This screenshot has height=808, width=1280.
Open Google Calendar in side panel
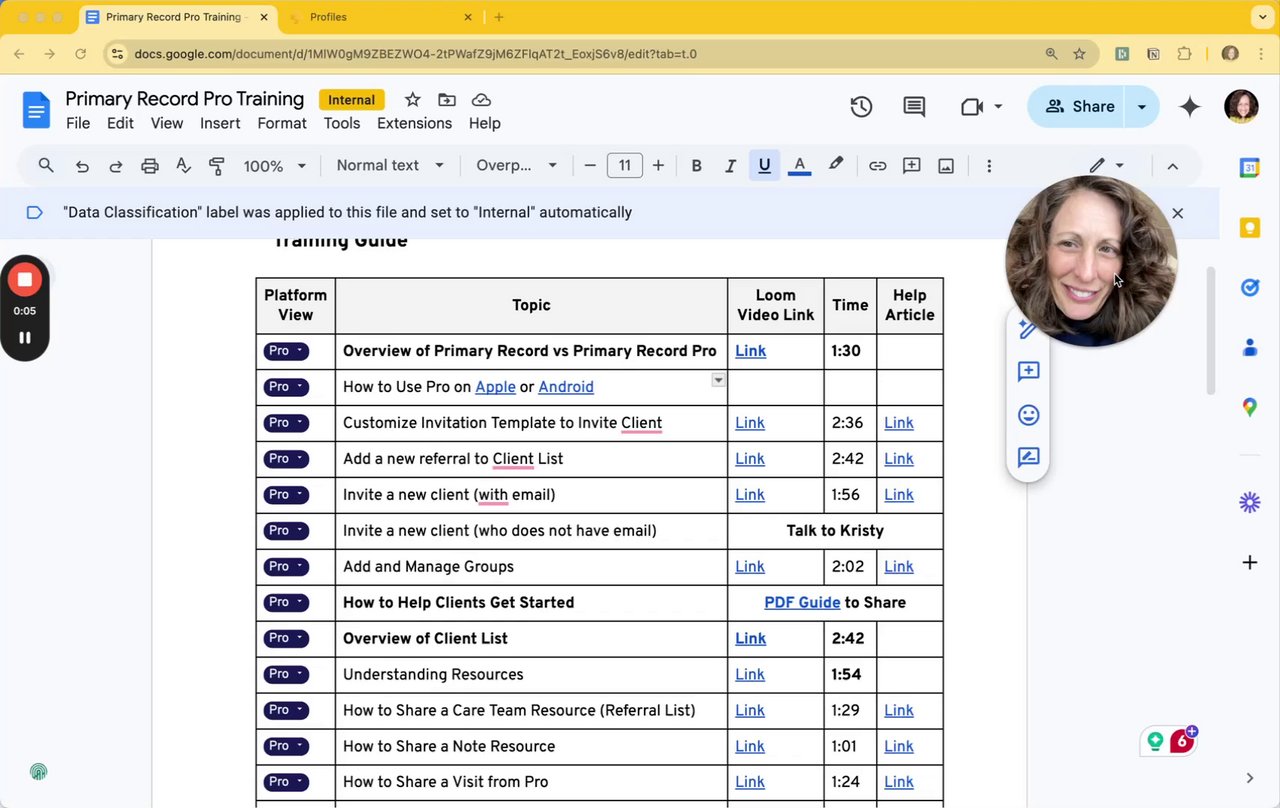1249,168
